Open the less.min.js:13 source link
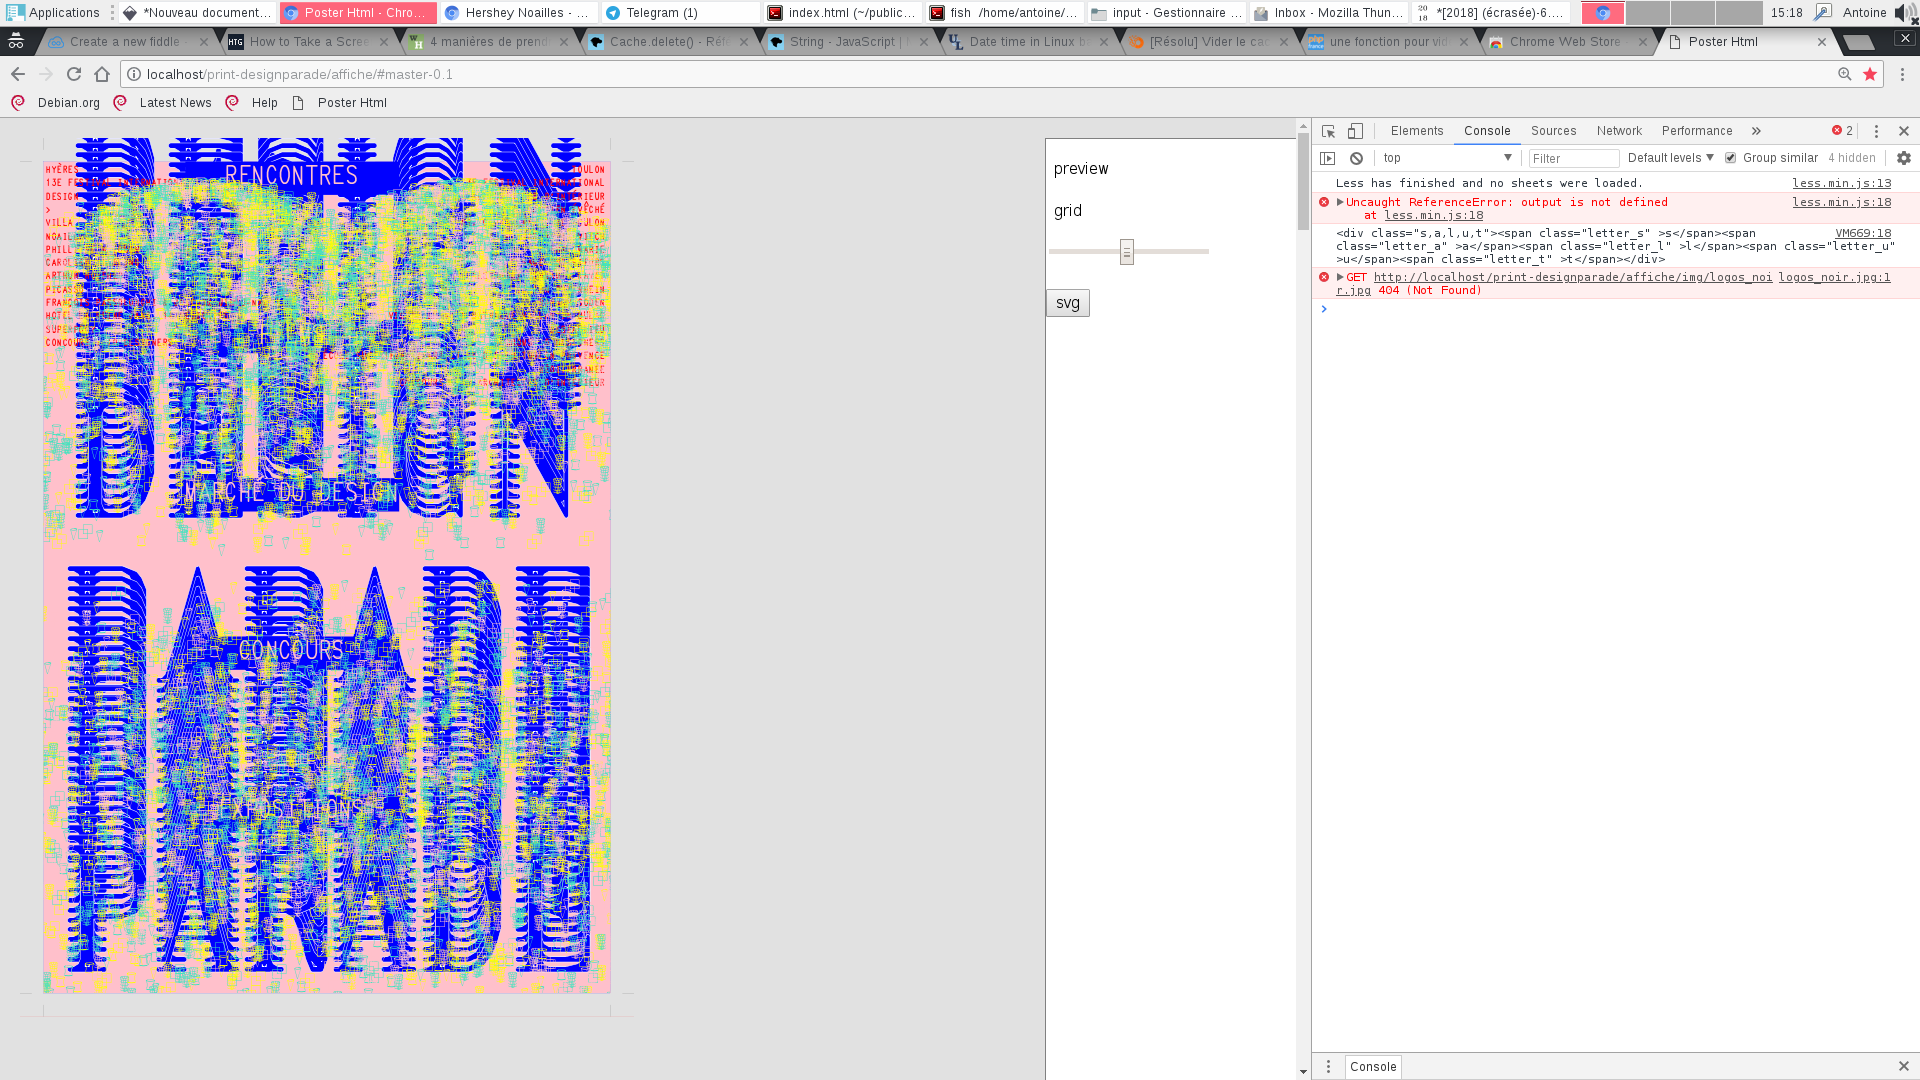This screenshot has width=1920, height=1080. 1841,183
